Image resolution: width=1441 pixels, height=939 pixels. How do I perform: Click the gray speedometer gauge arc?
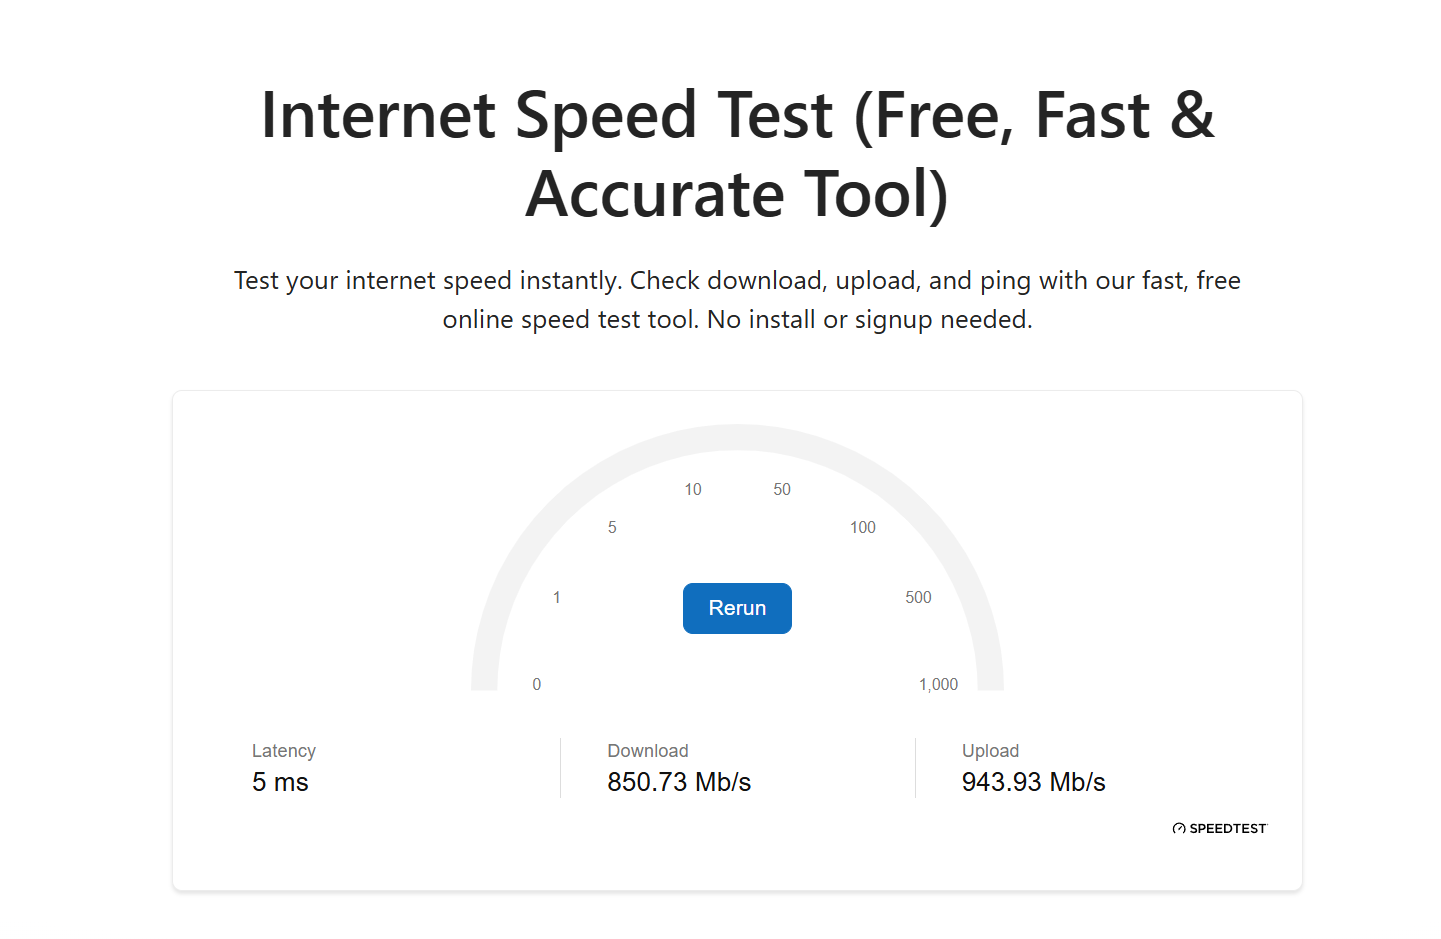737,437
